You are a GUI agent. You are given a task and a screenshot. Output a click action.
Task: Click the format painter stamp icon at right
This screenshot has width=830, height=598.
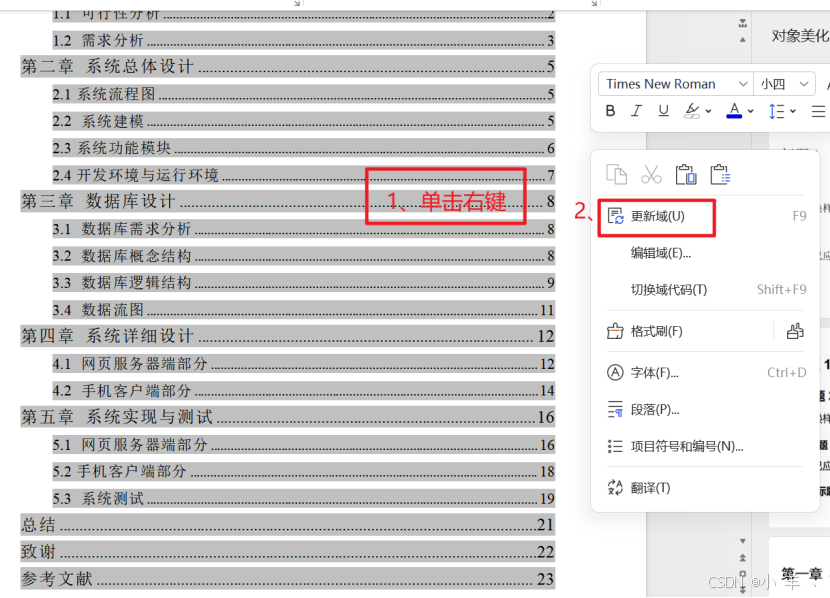point(795,331)
